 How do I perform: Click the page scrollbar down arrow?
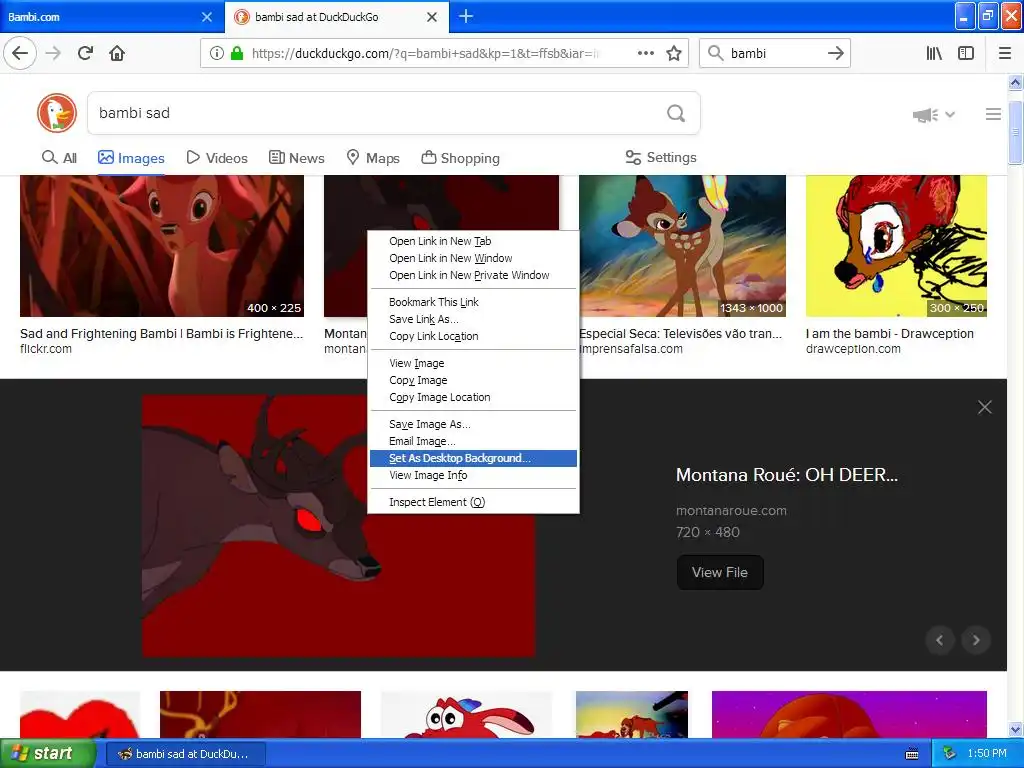(x=1016, y=729)
